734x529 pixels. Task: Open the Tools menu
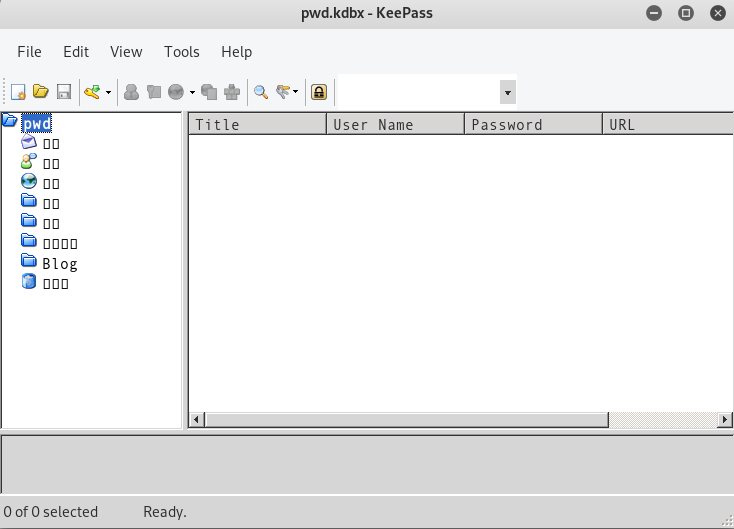tap(182, 51)
